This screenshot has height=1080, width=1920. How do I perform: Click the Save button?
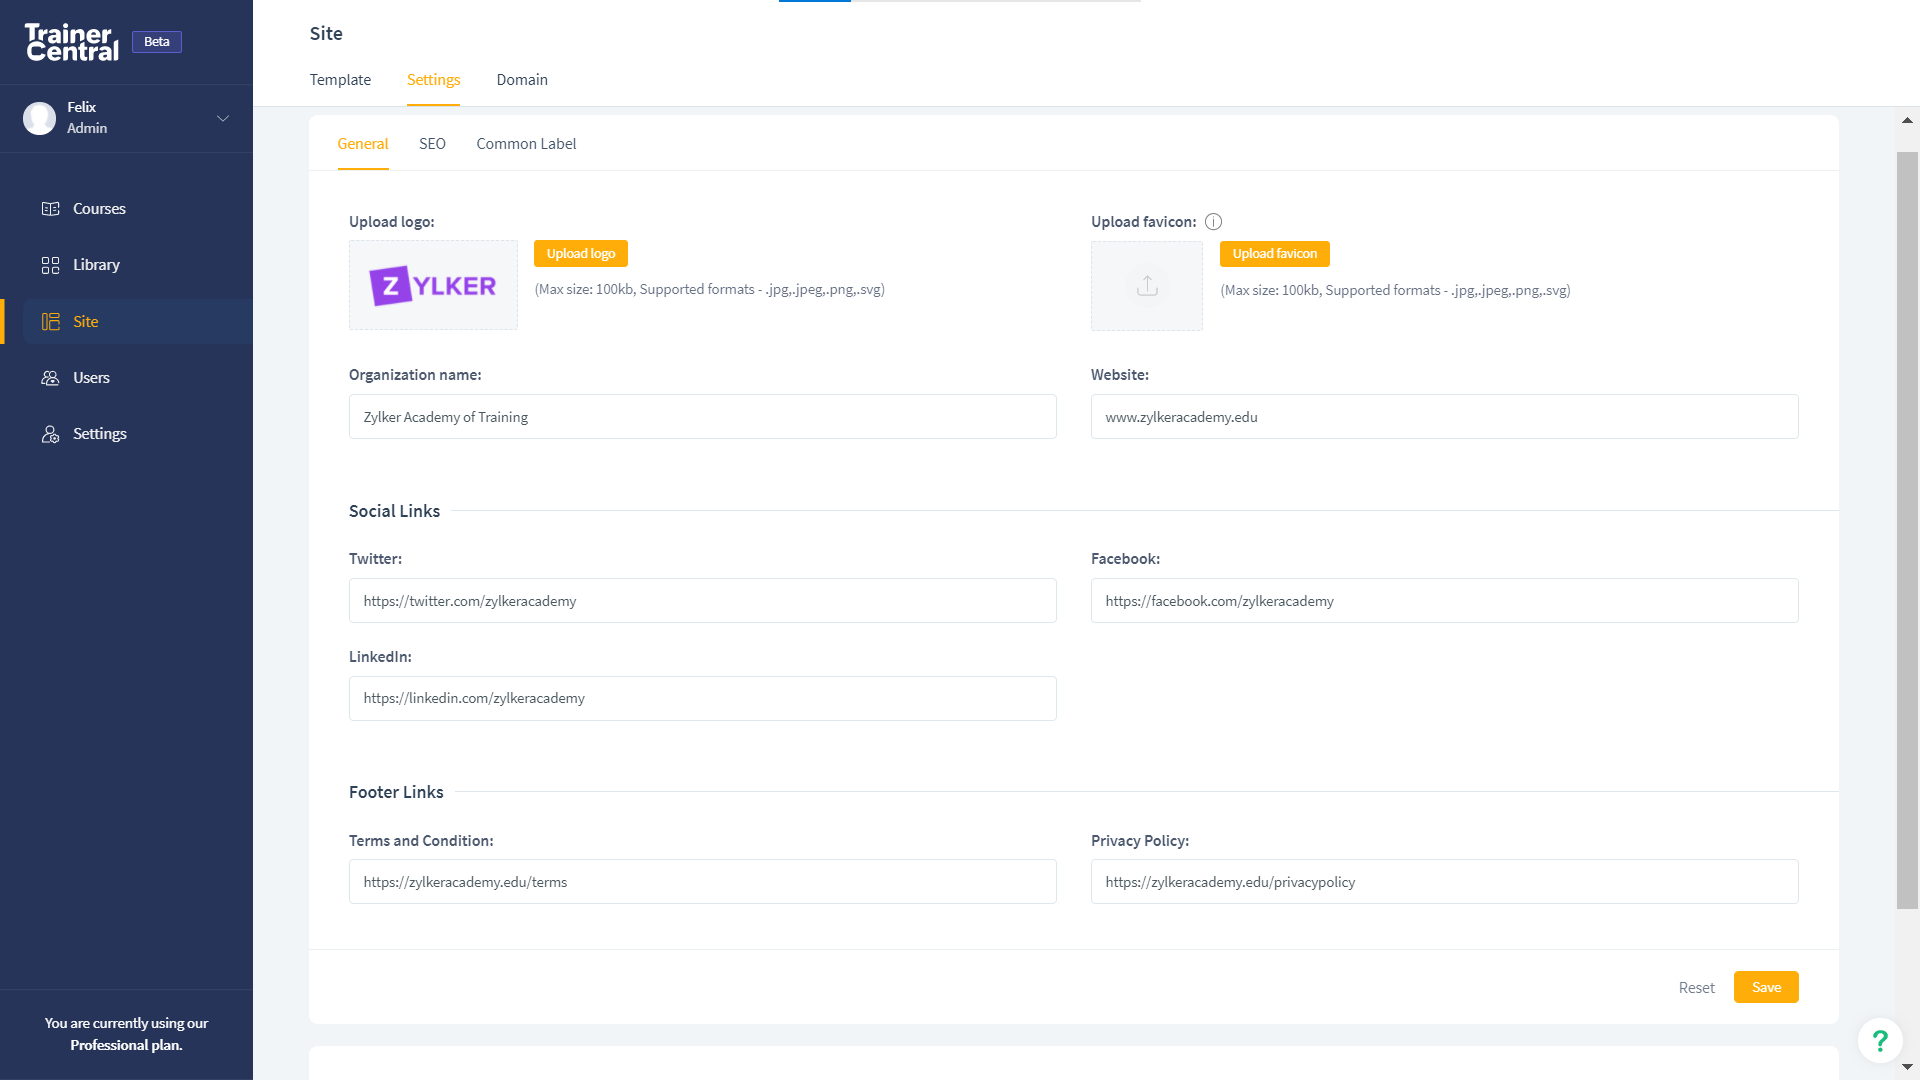click(x=1765, y=987)
